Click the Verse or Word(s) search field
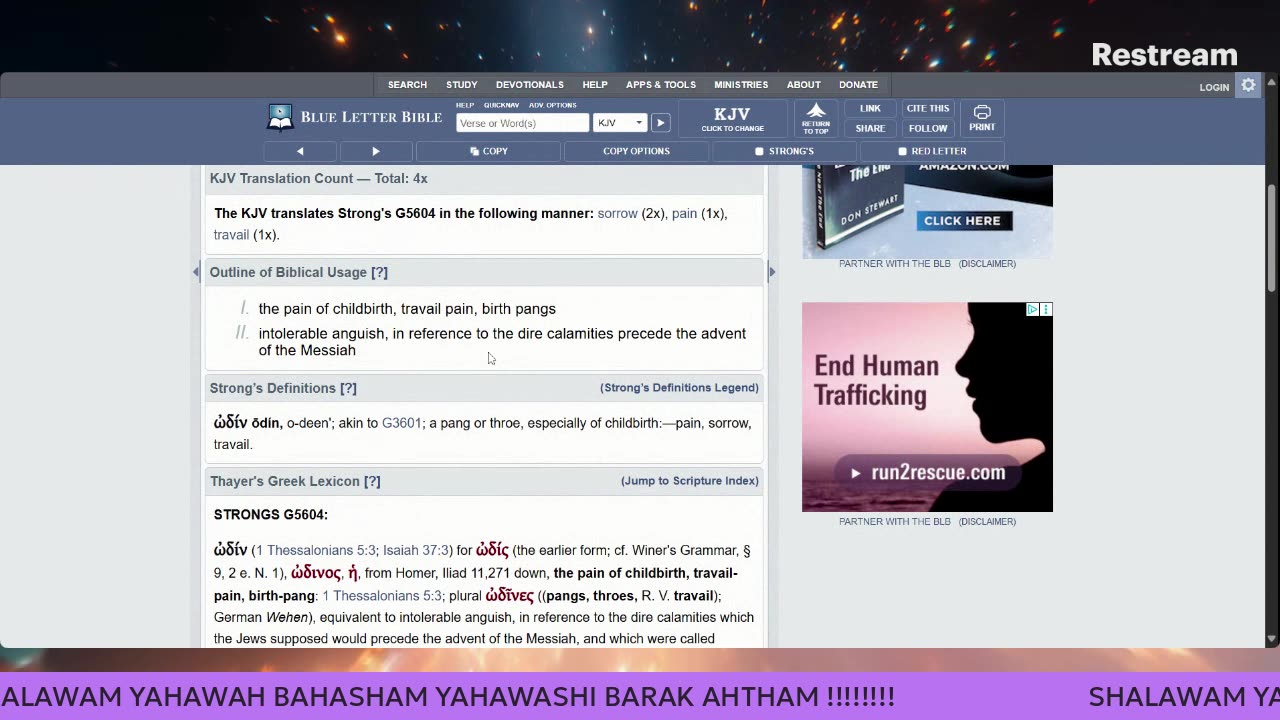The width and height of the screenshot is (1280, 720). pos(522,123)
